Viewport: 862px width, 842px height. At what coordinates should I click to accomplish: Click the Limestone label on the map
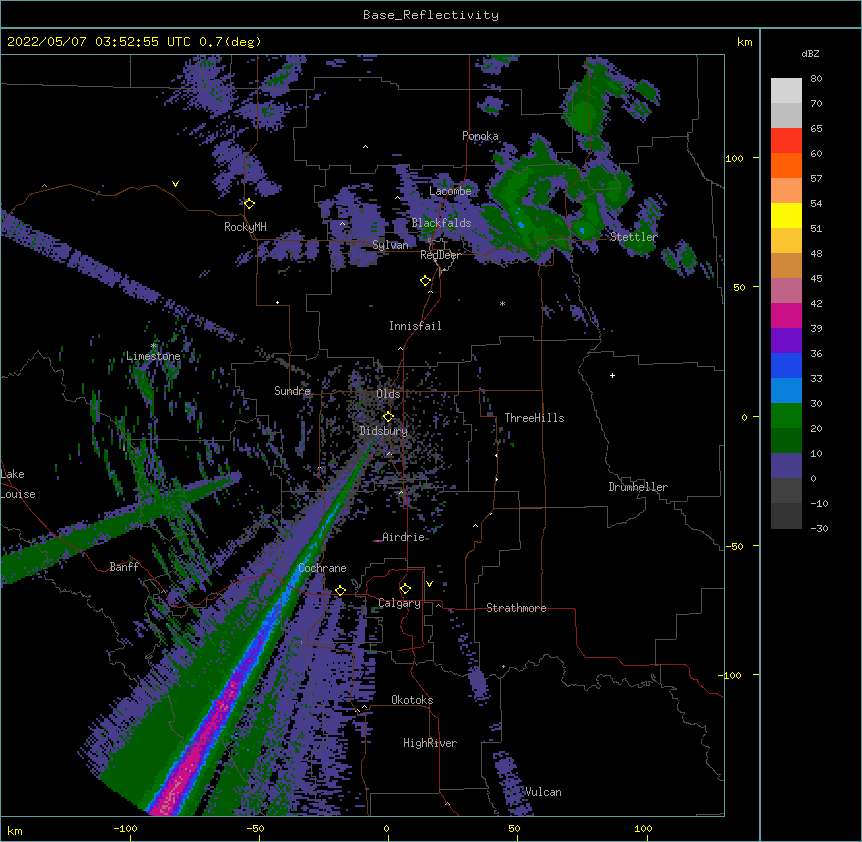153,356
